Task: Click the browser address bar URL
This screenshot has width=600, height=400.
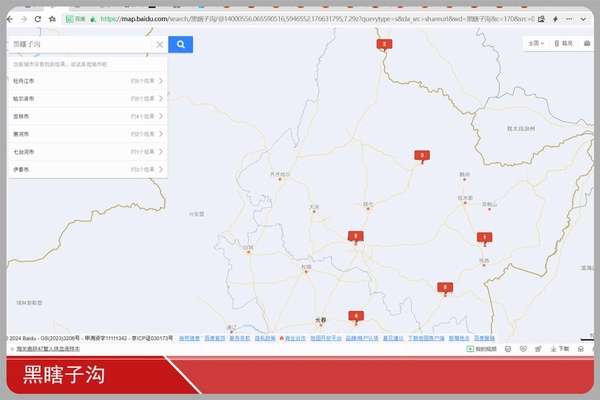Action: pos(300,19)
